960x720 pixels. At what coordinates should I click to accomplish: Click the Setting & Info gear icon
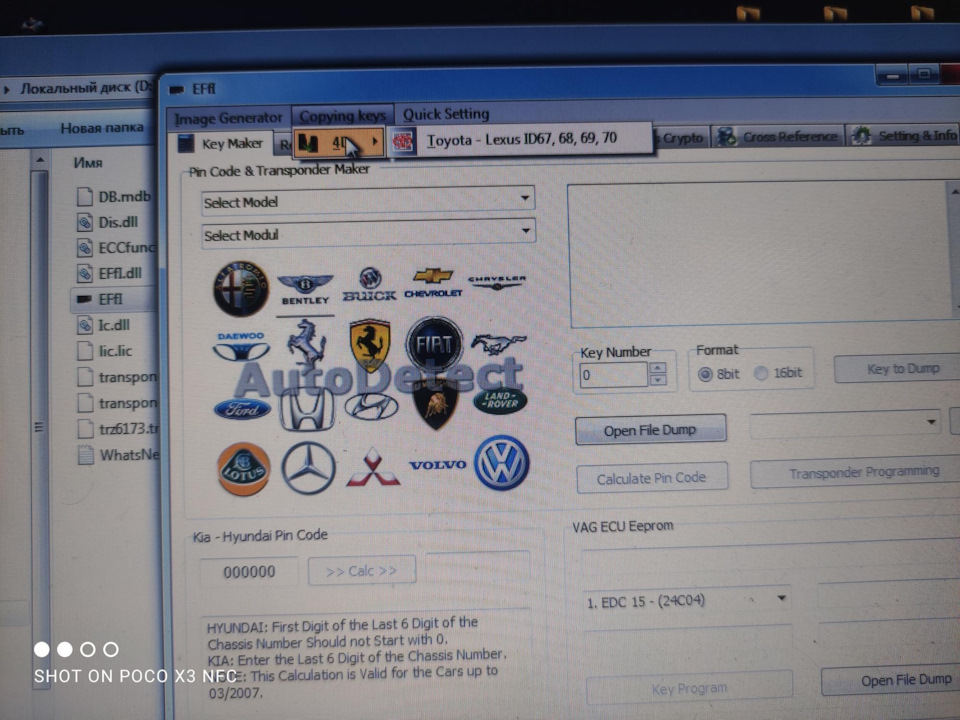pos(861,136)
